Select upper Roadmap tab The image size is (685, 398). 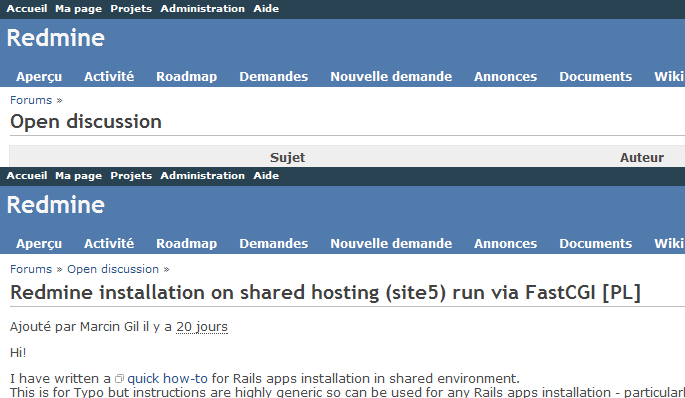[187, 76]
